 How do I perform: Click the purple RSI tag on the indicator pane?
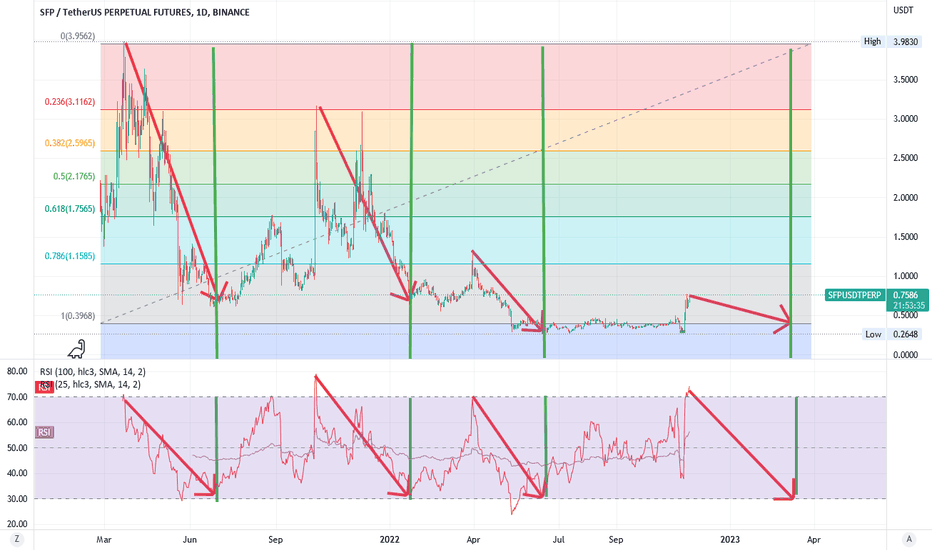coord(45,432)
